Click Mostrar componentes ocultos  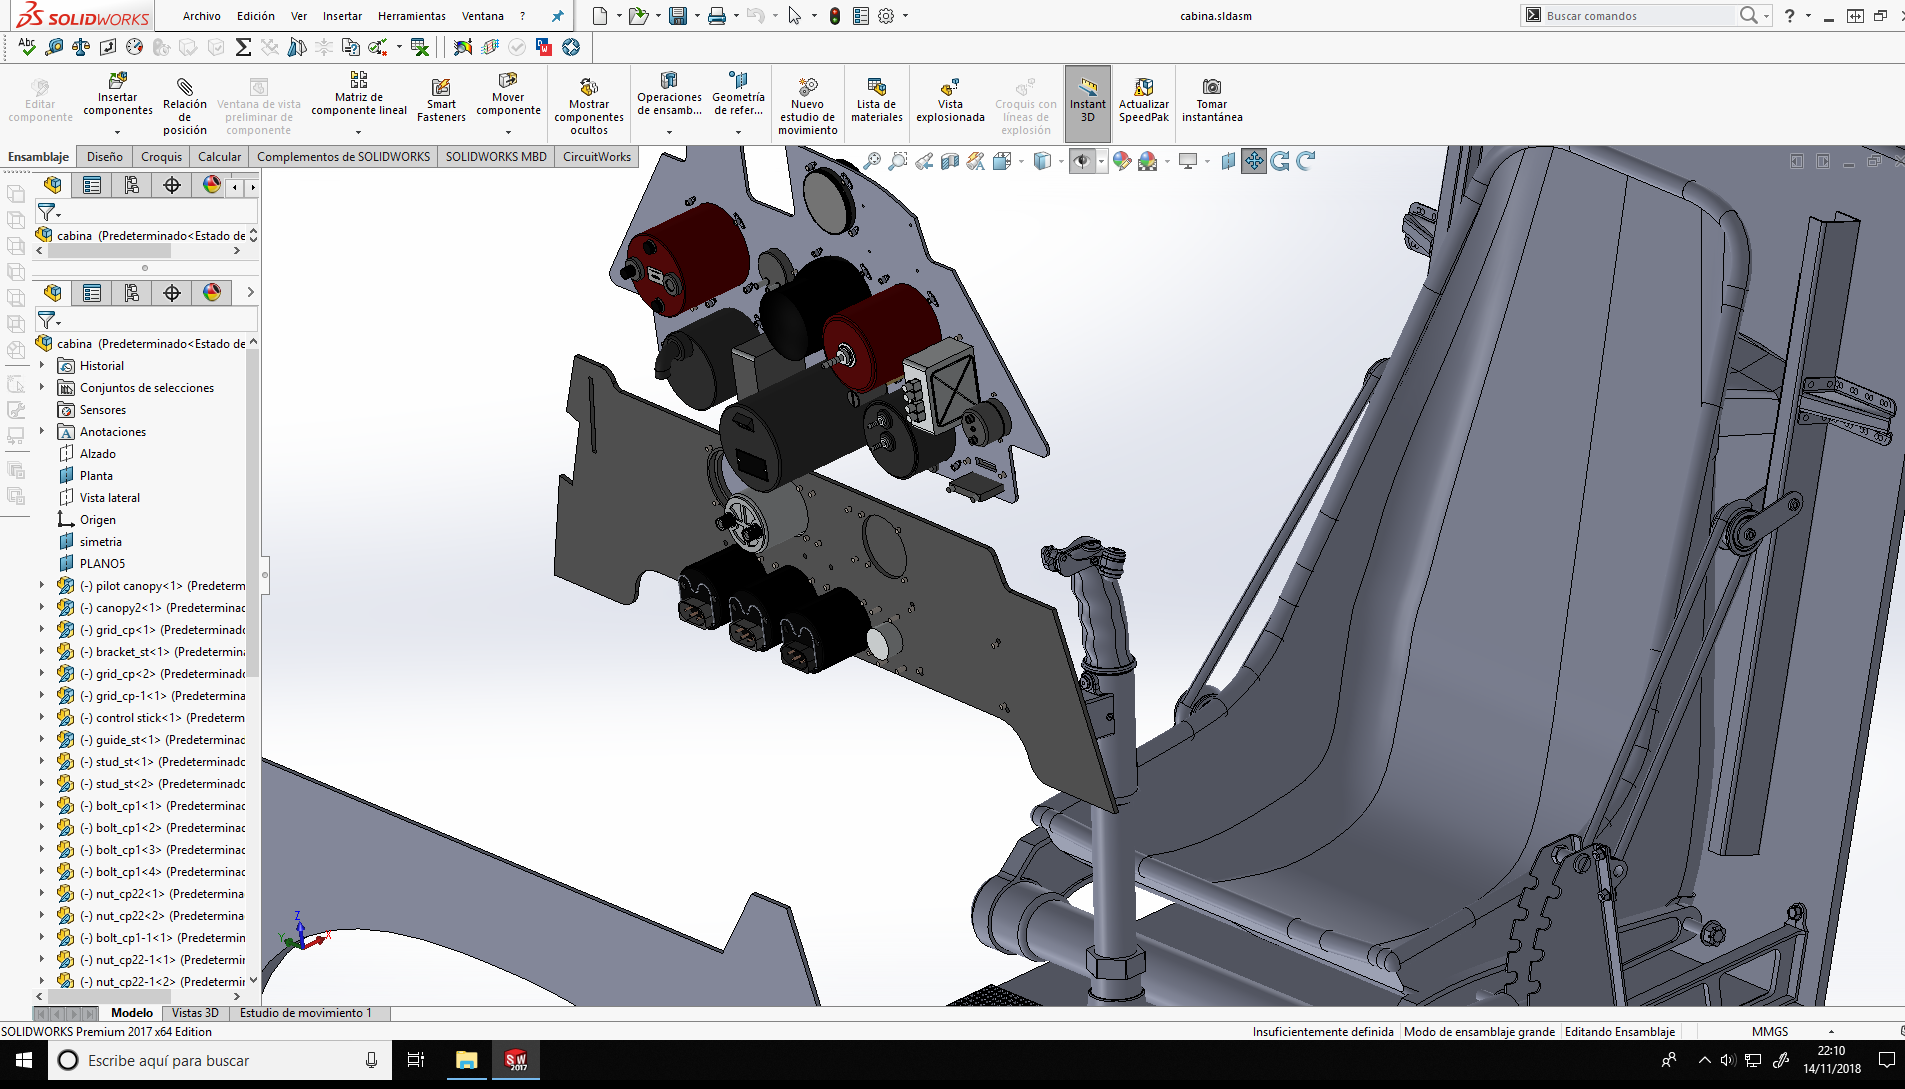589,106
